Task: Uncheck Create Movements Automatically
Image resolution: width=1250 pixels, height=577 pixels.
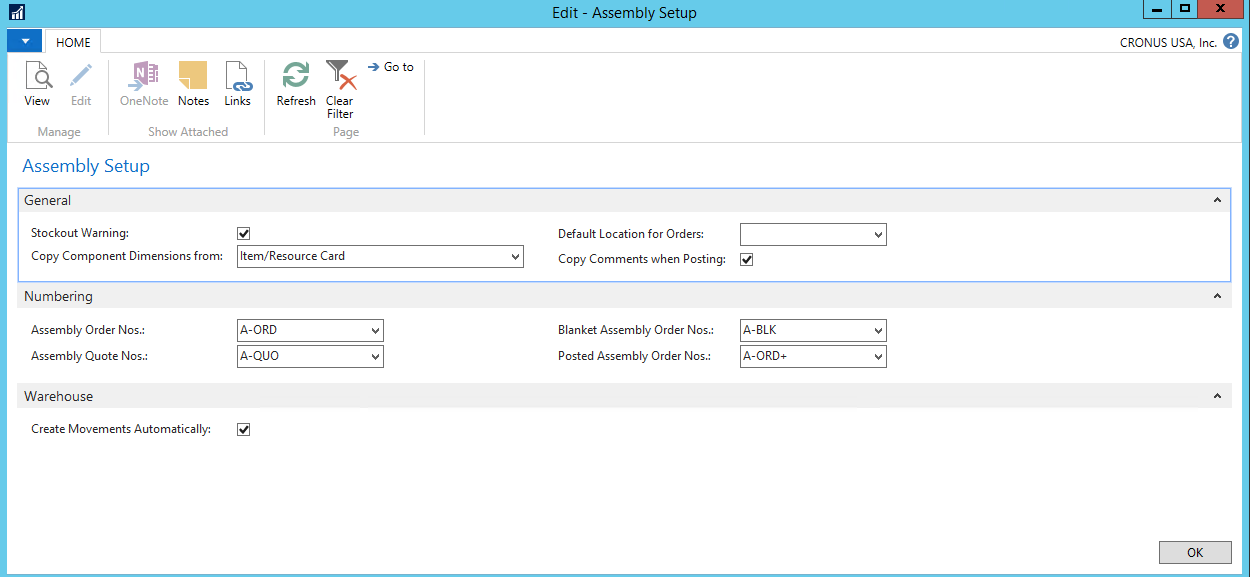Action: pyautogui.click(x=243, y=429)
